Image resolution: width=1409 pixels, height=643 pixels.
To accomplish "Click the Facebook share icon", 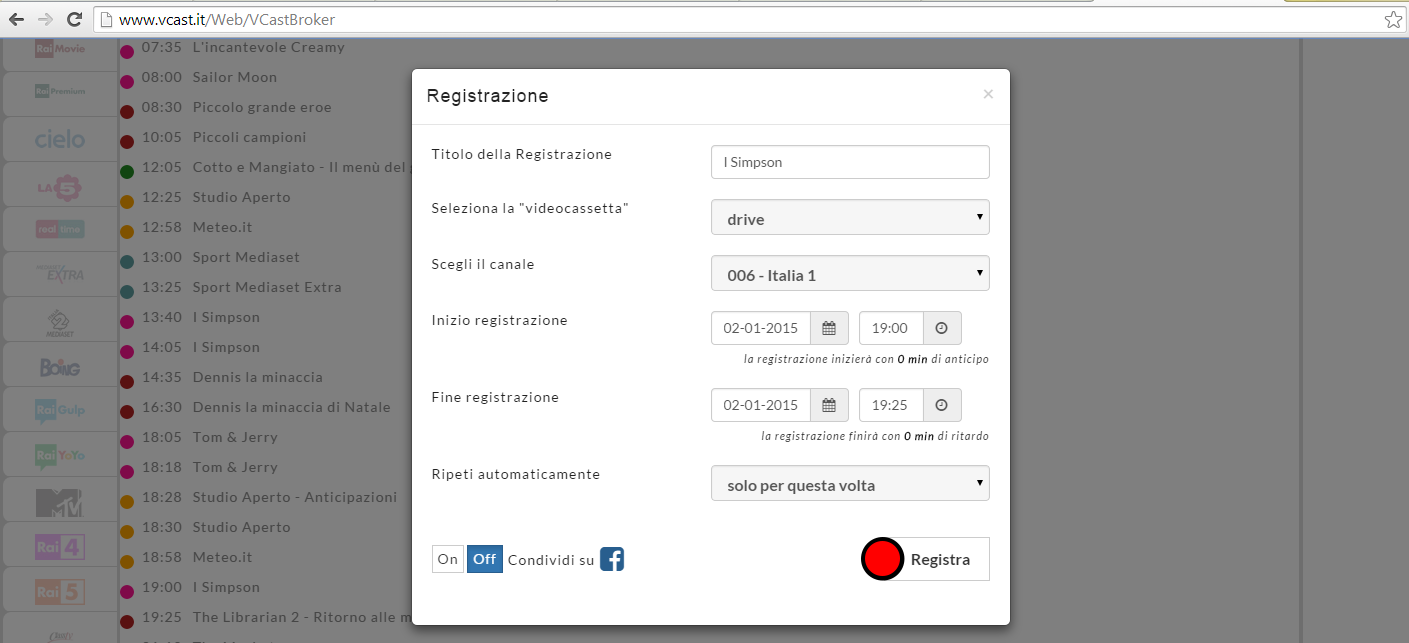I will 612,559.
